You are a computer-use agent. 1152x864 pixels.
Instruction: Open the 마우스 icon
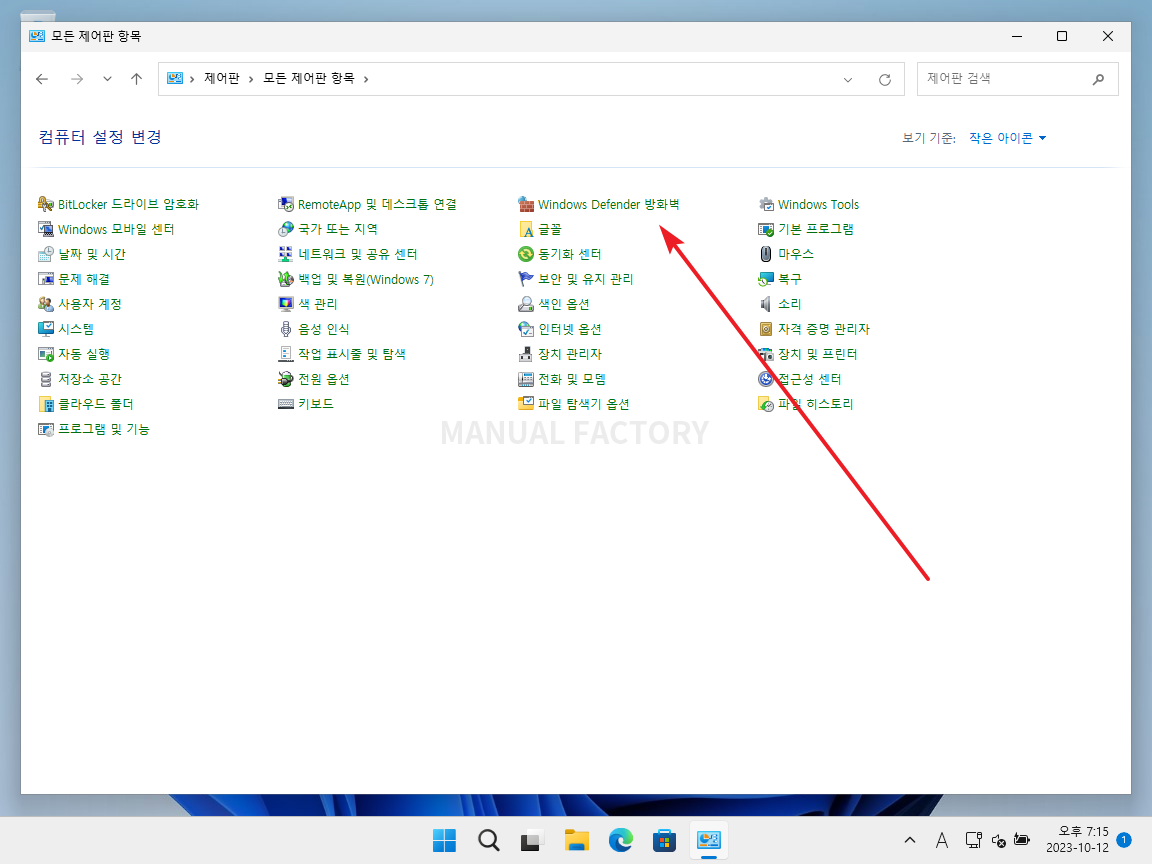pos(766,254)
